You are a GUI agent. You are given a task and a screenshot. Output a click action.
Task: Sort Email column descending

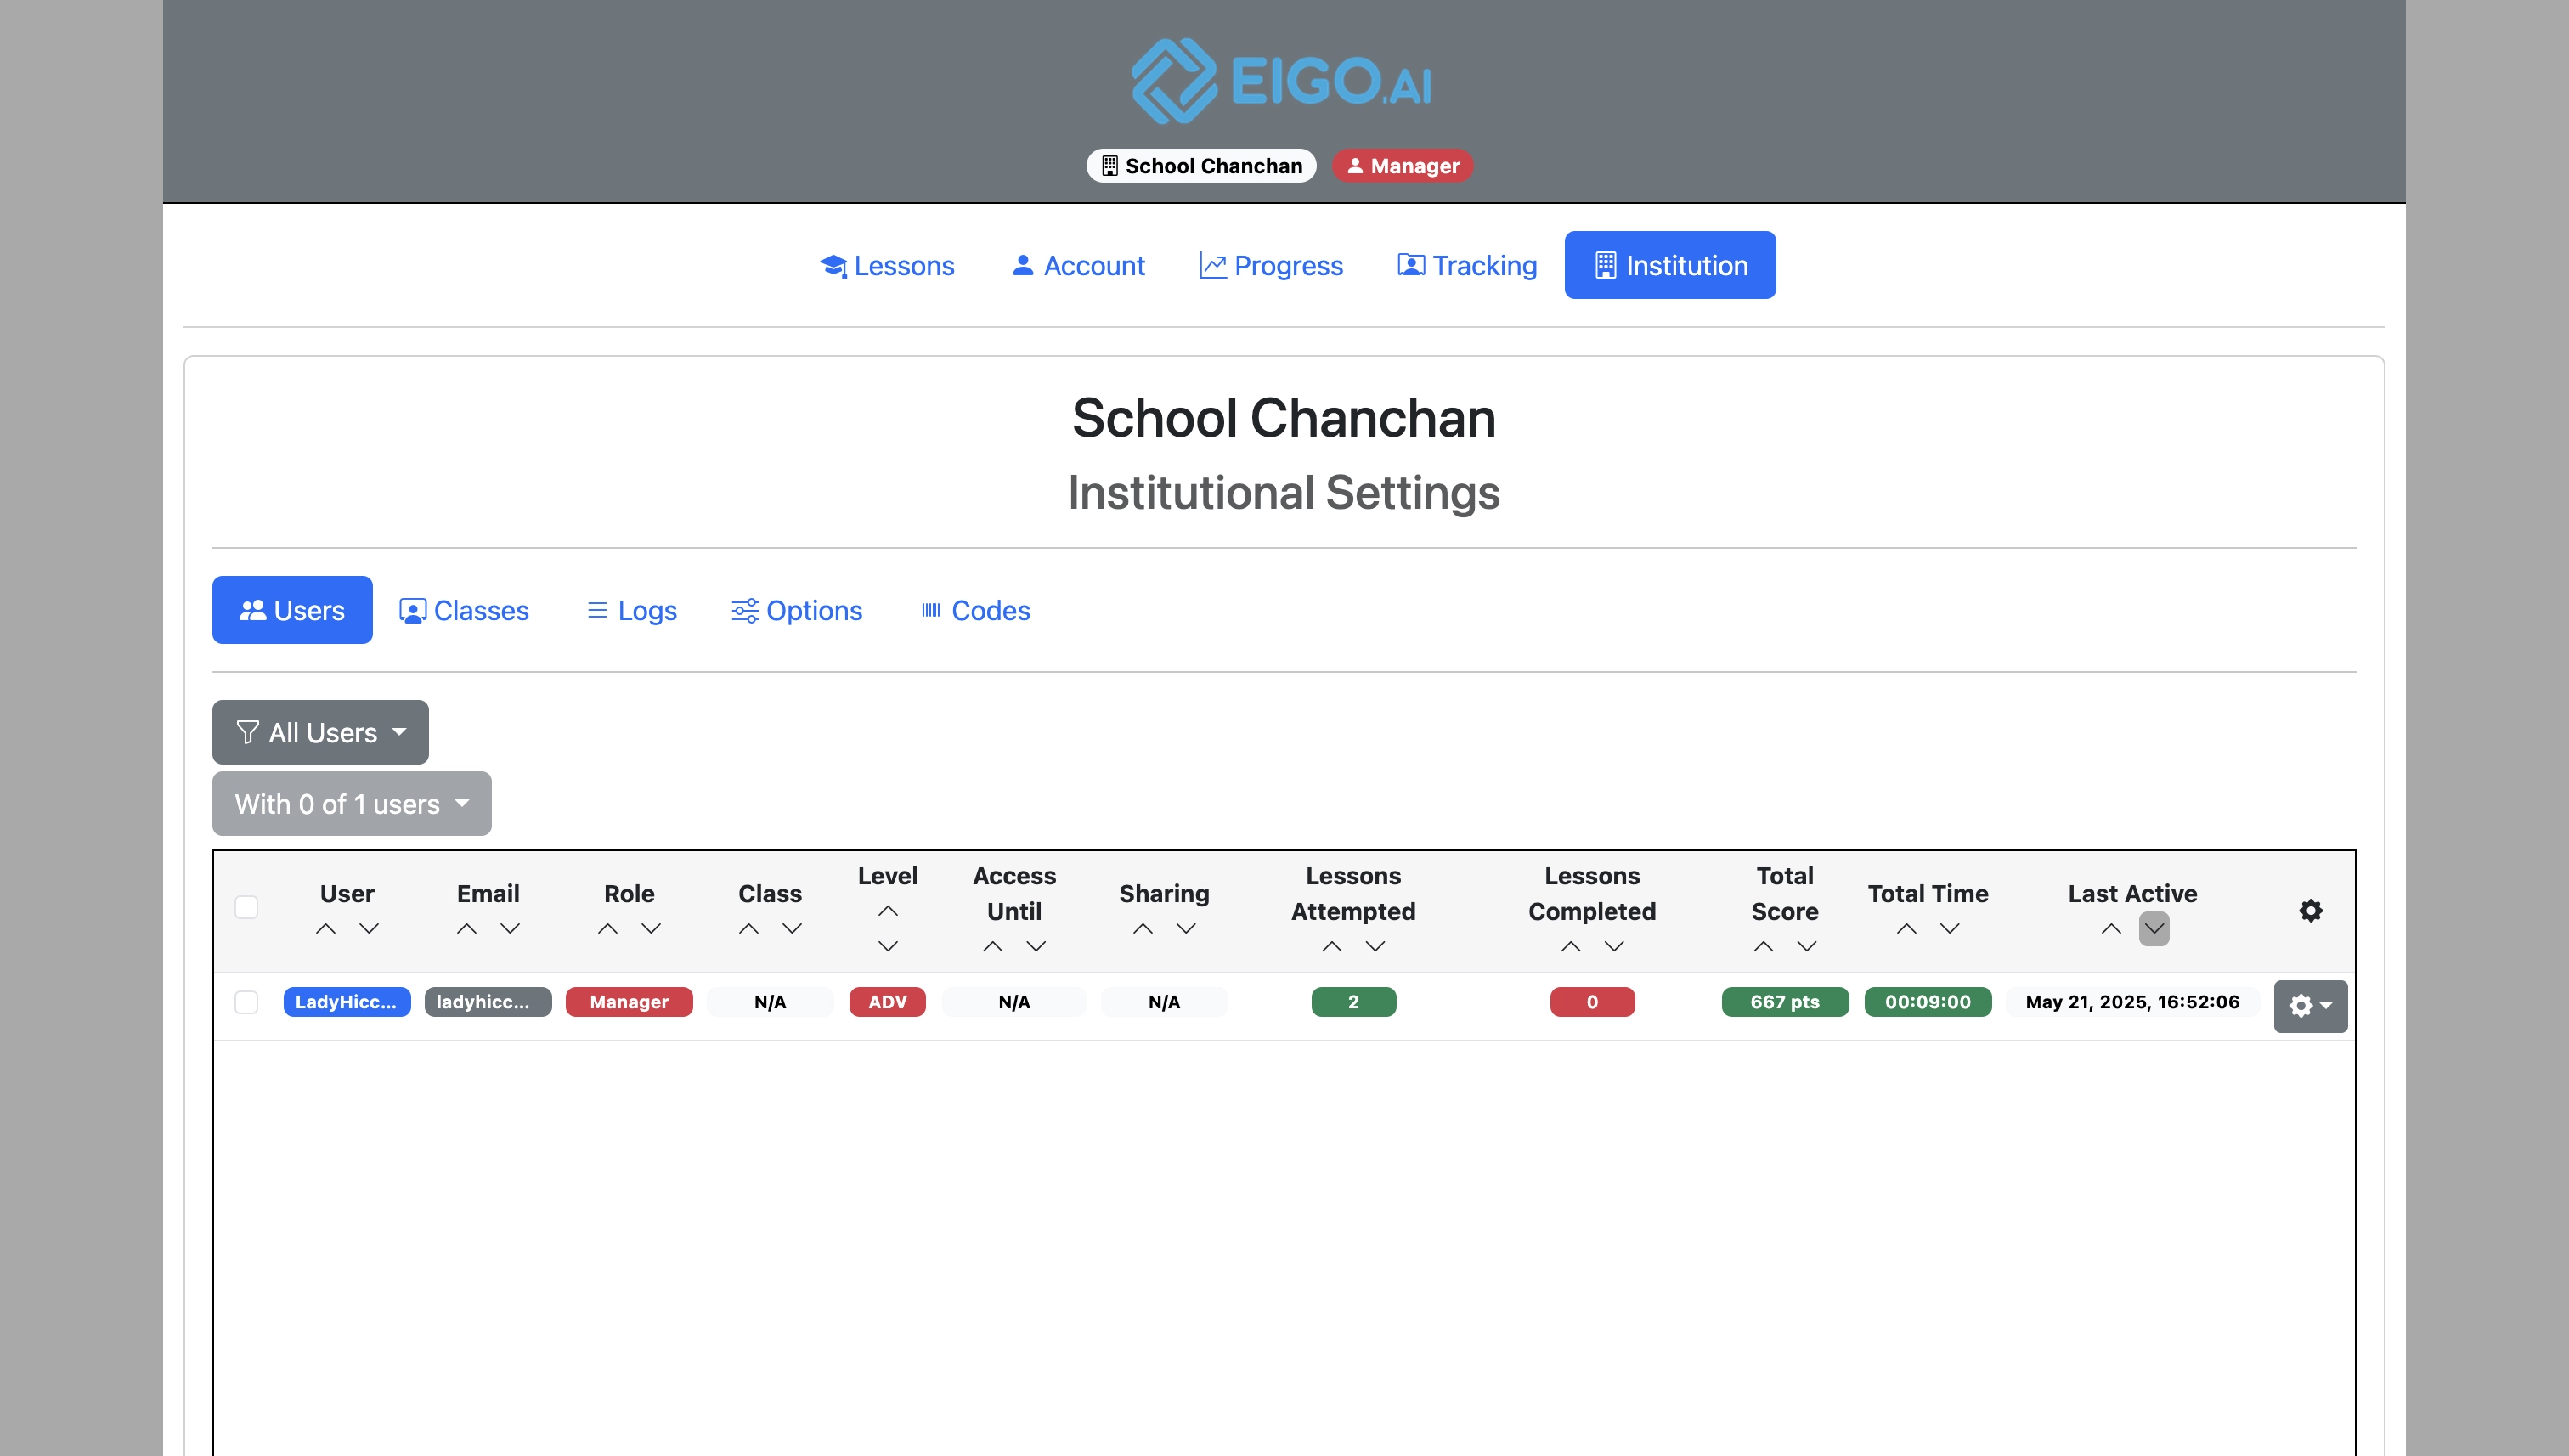click(510, 929)
